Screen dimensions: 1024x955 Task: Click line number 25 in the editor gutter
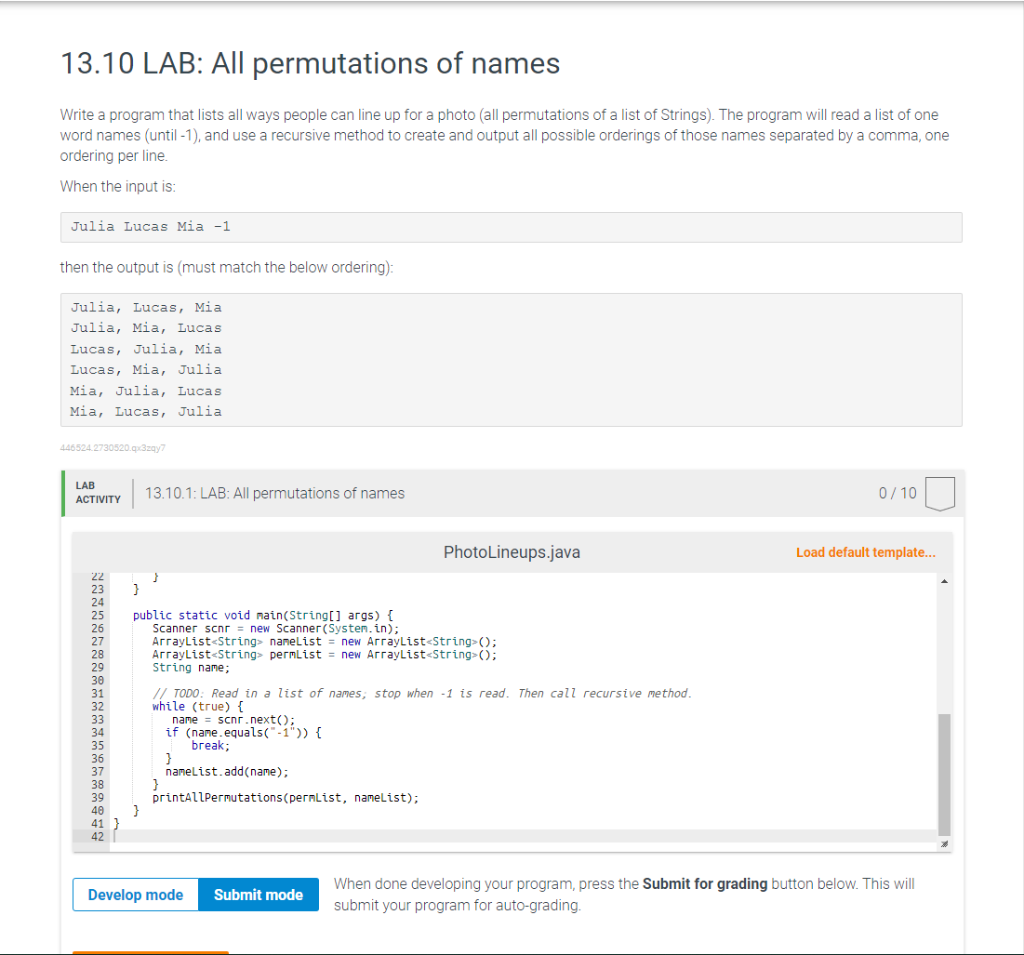(x=96, y=615)
